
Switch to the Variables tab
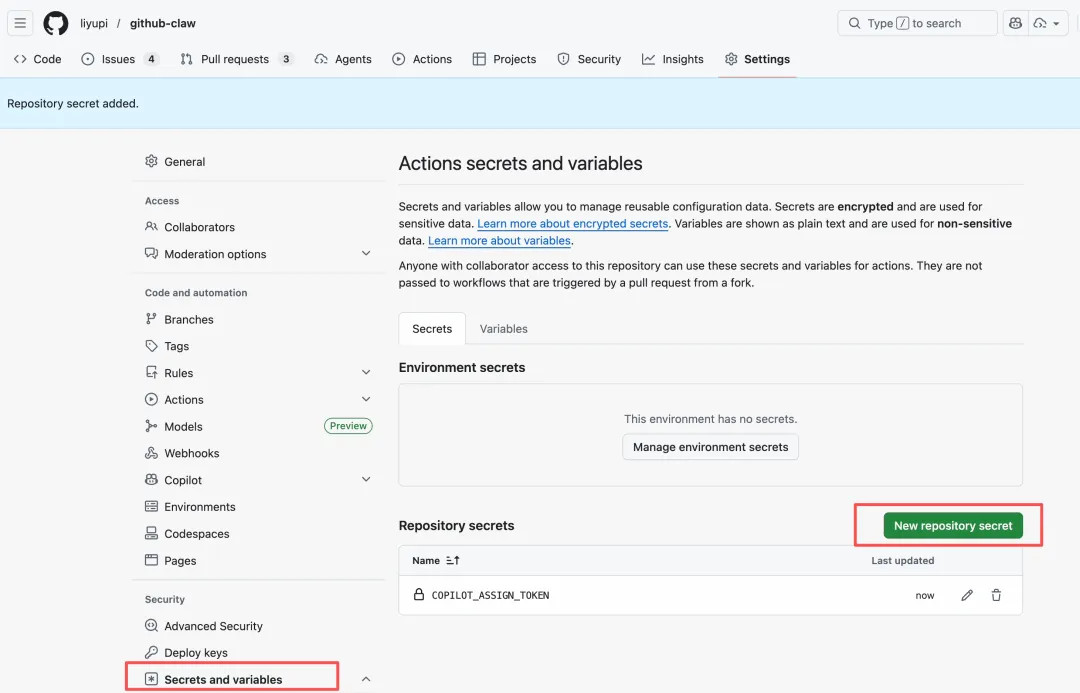pos(503,329)
